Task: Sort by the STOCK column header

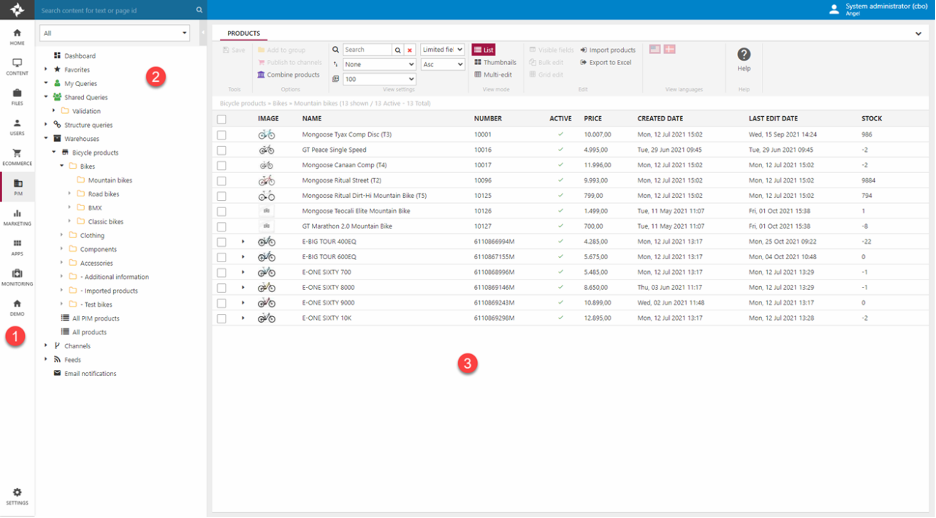Action: point(872,119)
